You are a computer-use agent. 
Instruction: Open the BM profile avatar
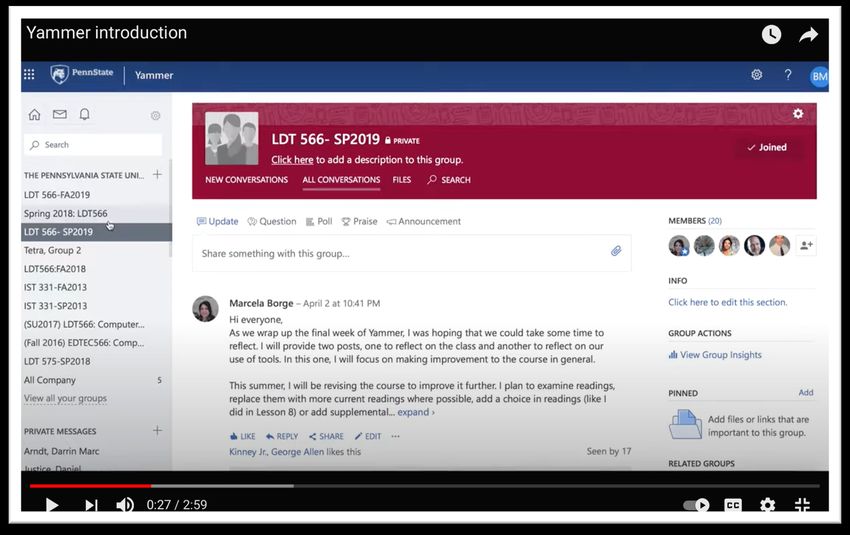(x=819, y=76)
